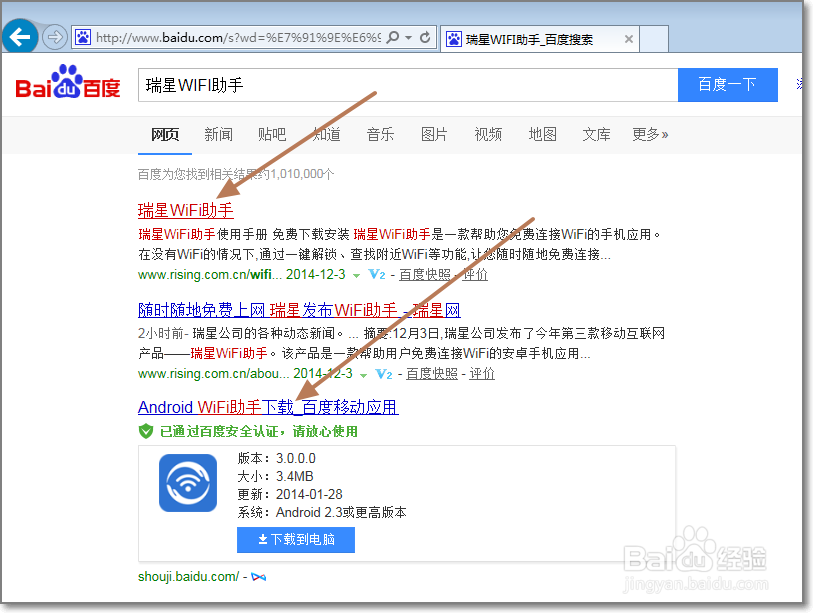The width and height of the screenshot is (813, 613).
Task: Open address bar dropdown arrow
Action: (x=409, y=37)
